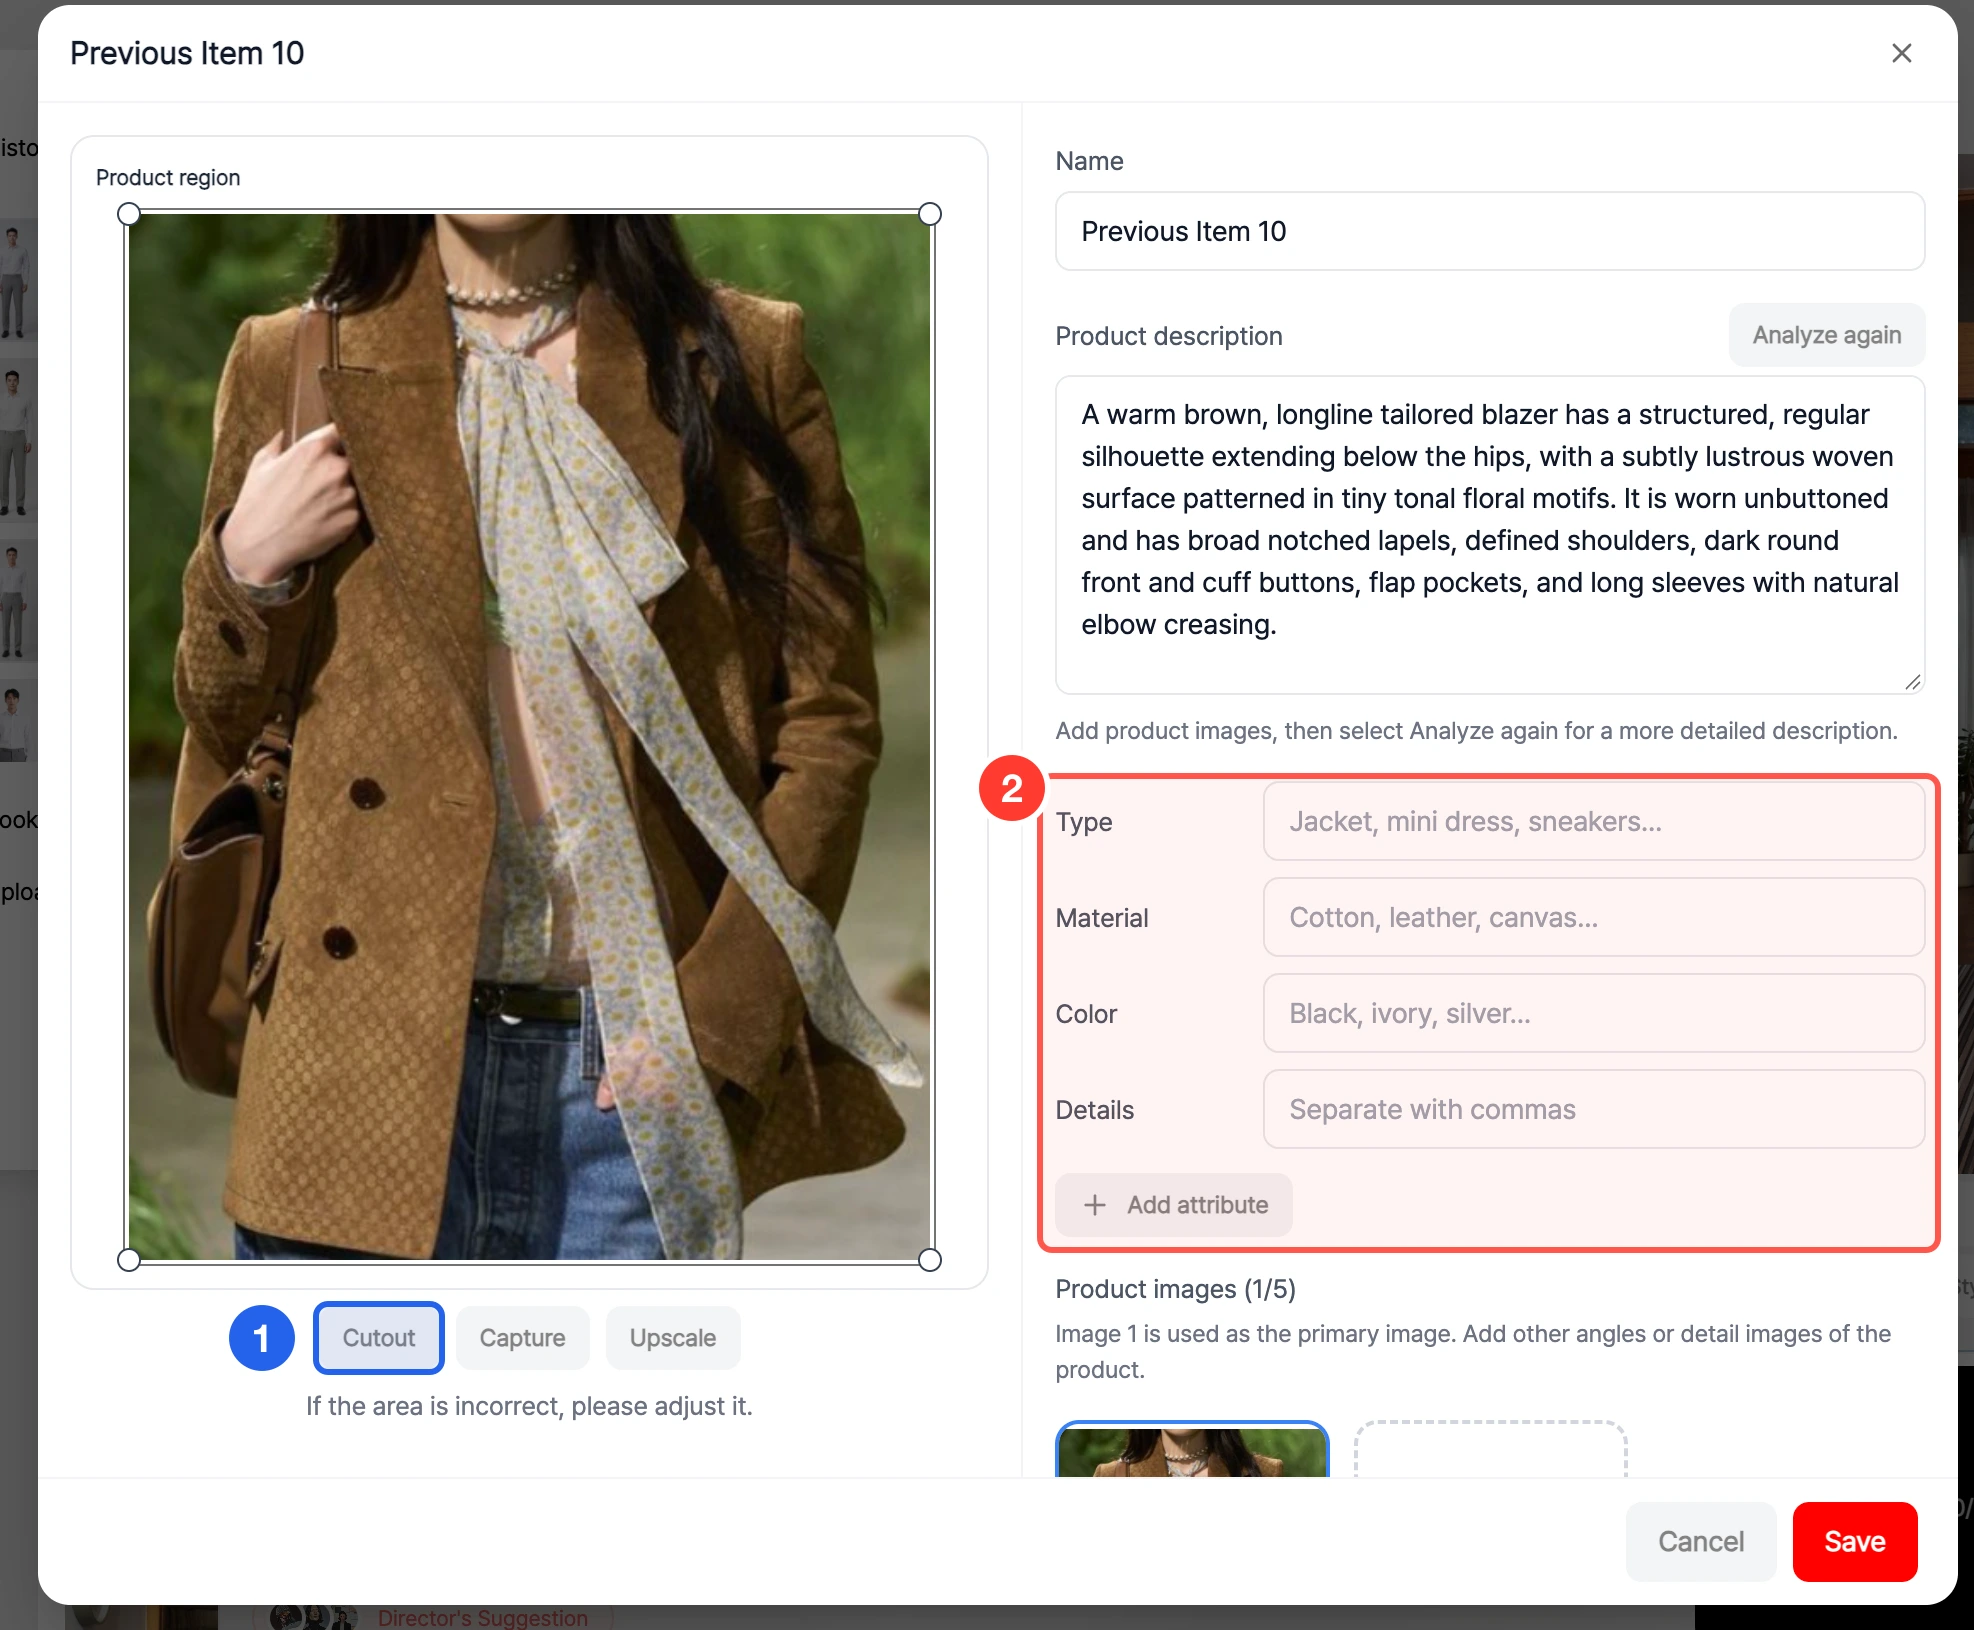Click Analyze again button

click(x=1826, y=335)
